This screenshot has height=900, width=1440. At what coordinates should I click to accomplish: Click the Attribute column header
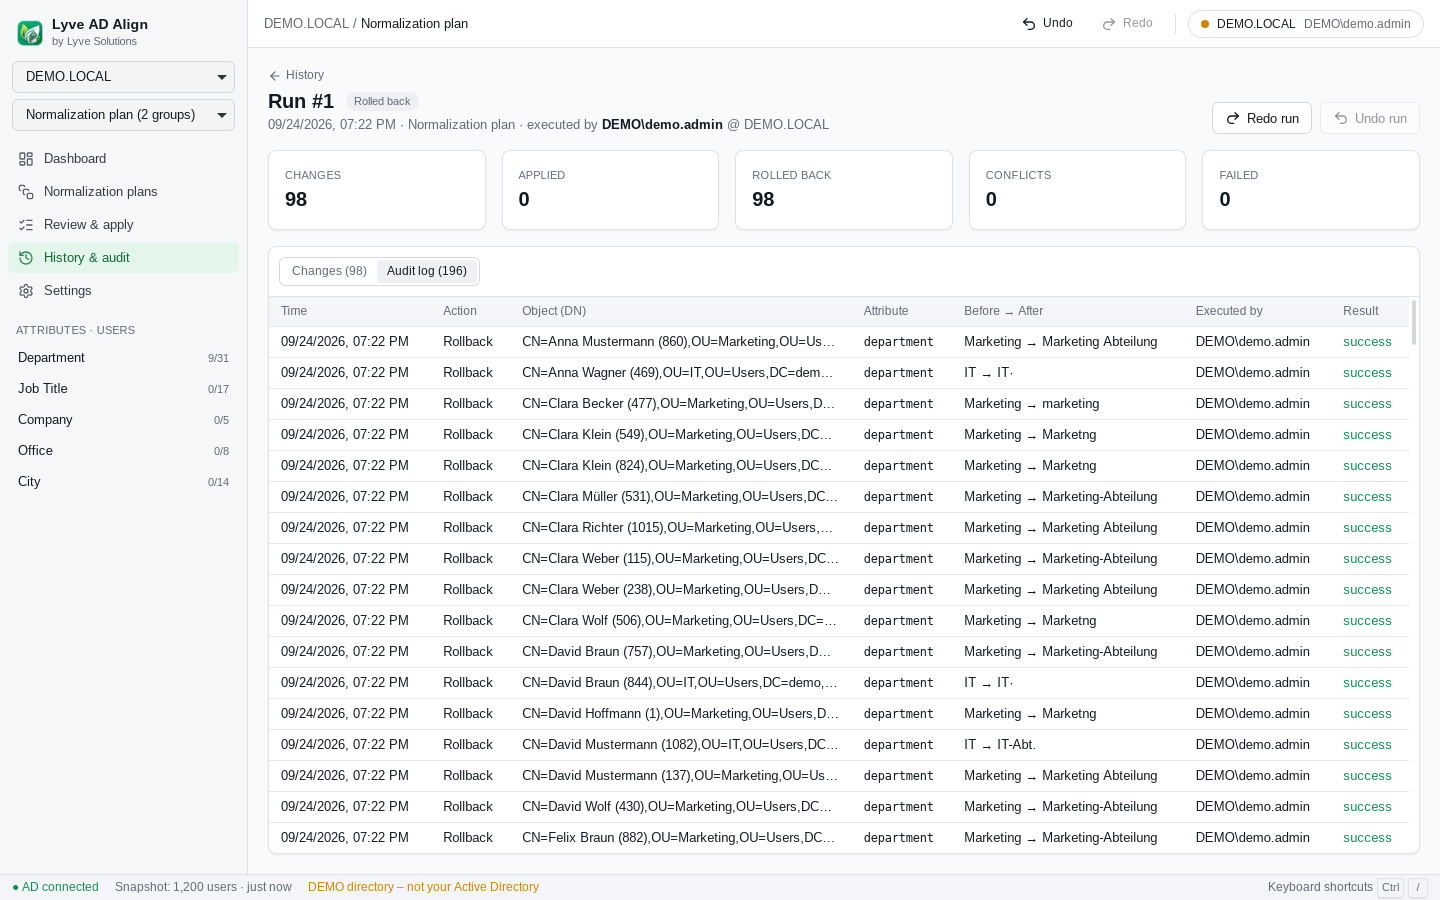point(886,312)
